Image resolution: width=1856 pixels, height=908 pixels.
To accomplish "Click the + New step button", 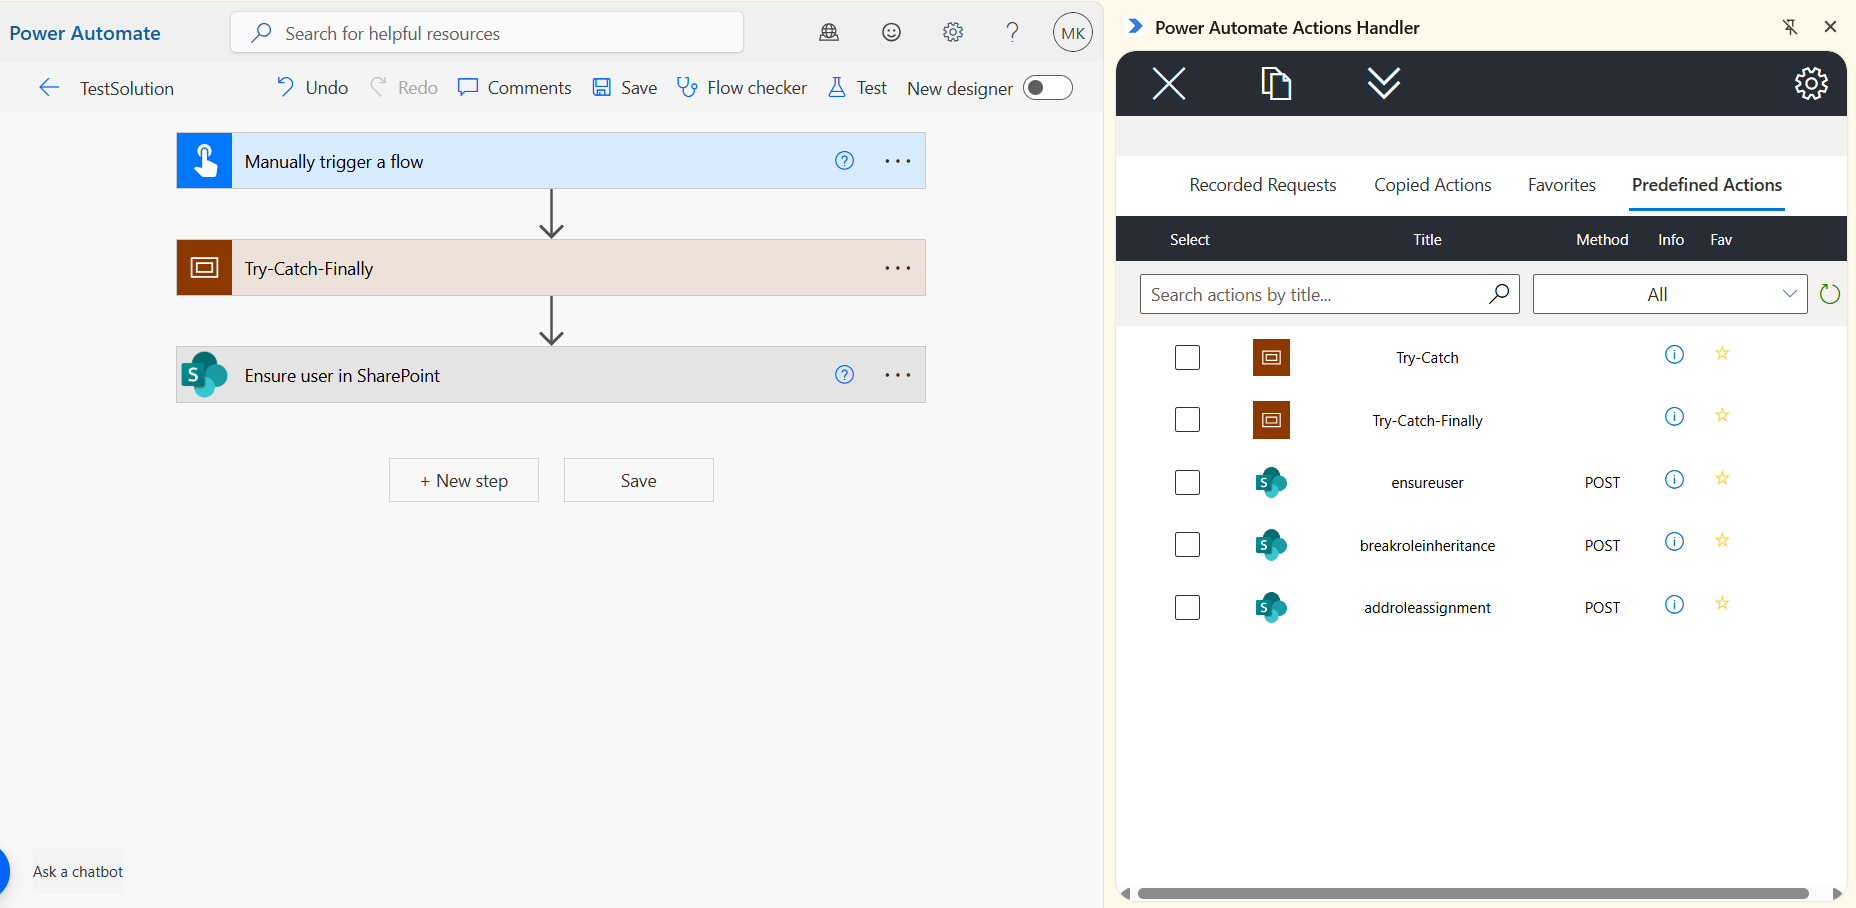I will [464, 481].
